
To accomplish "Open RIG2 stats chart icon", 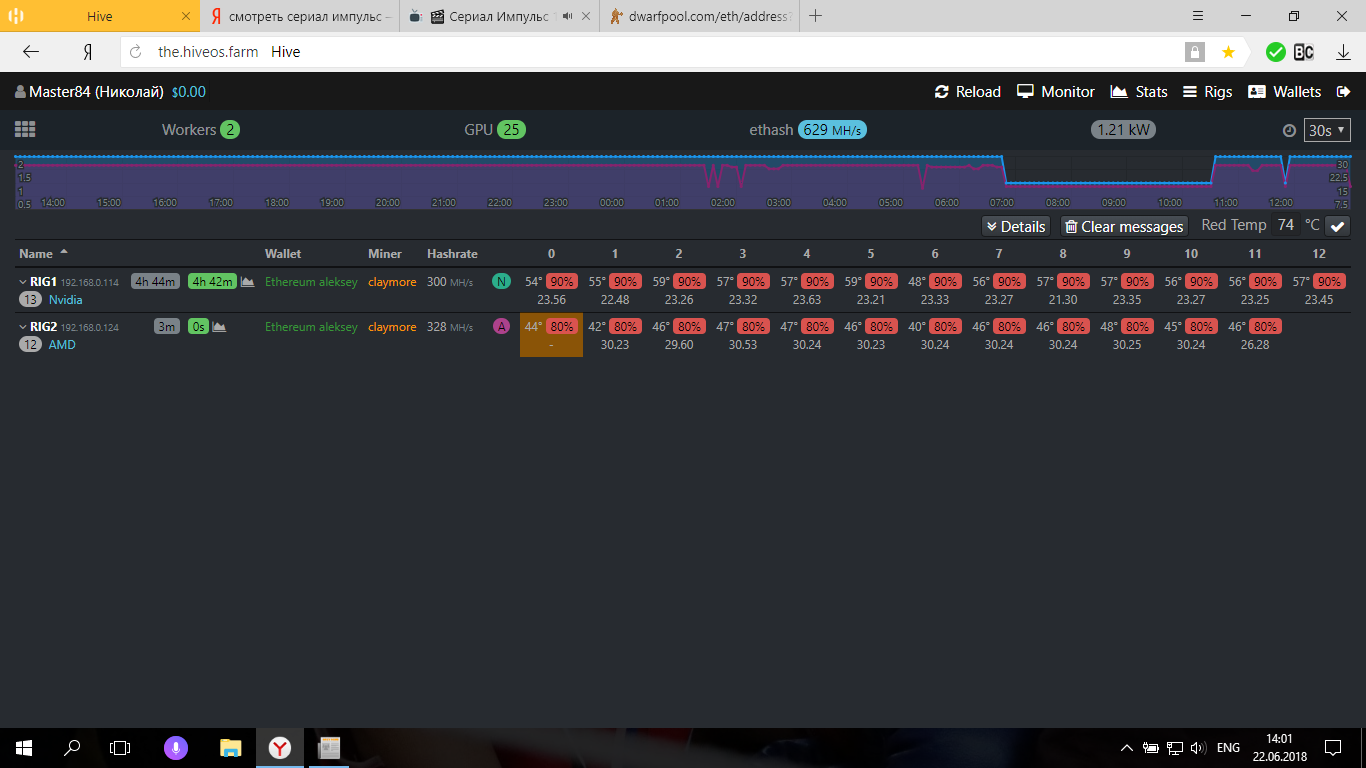I will click(x=219, y=327).
